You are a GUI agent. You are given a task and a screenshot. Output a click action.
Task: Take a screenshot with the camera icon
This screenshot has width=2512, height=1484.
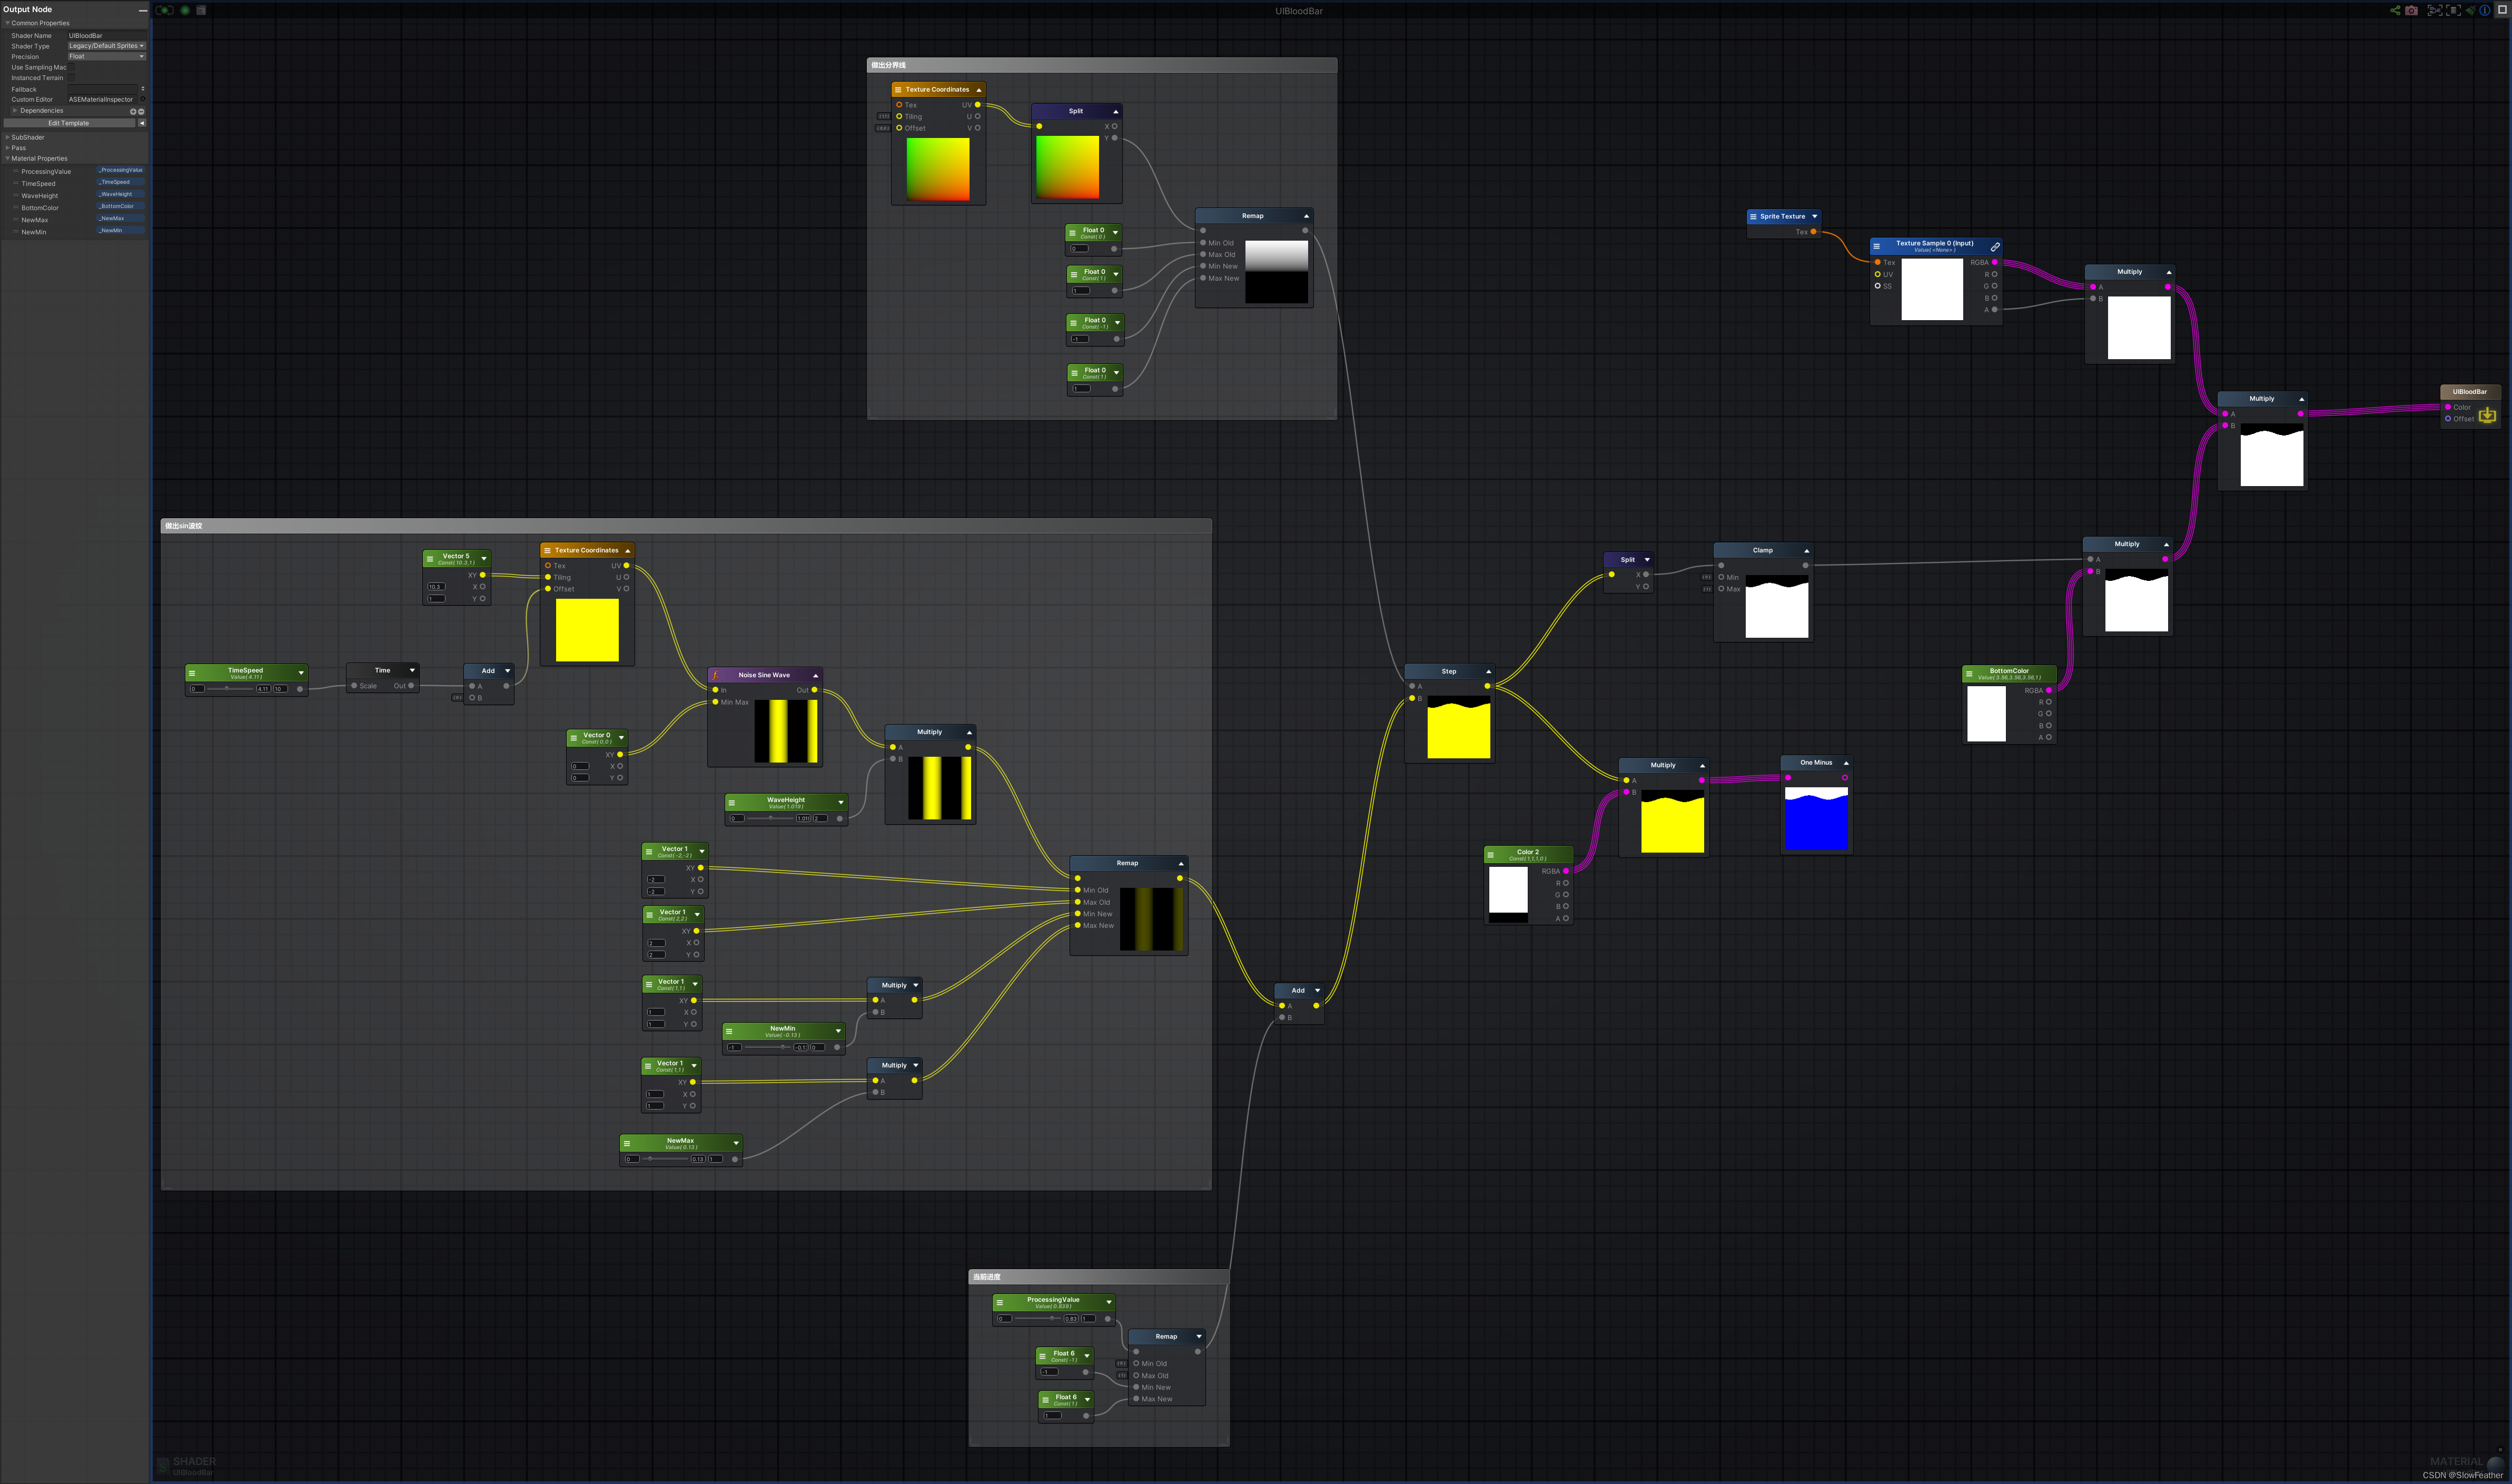(2411, 10)
